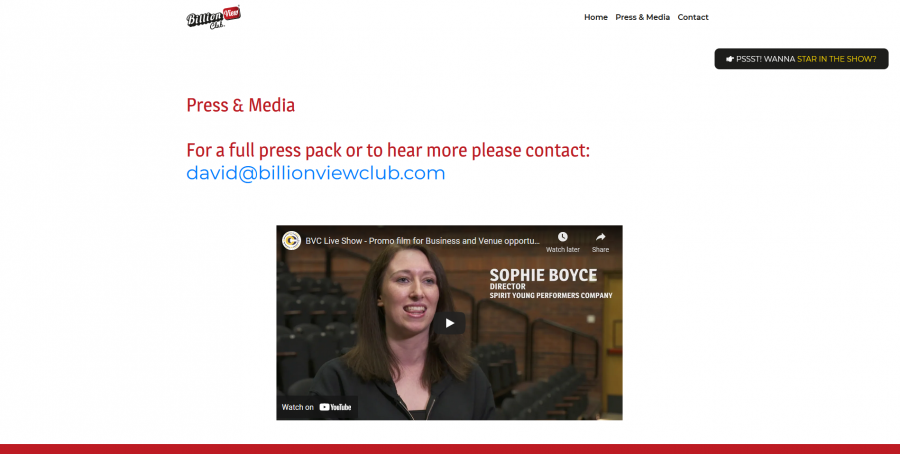Click the 'For a full press pack' text
Viewport: 900px width, 454px height.
[x=388, y=150]
